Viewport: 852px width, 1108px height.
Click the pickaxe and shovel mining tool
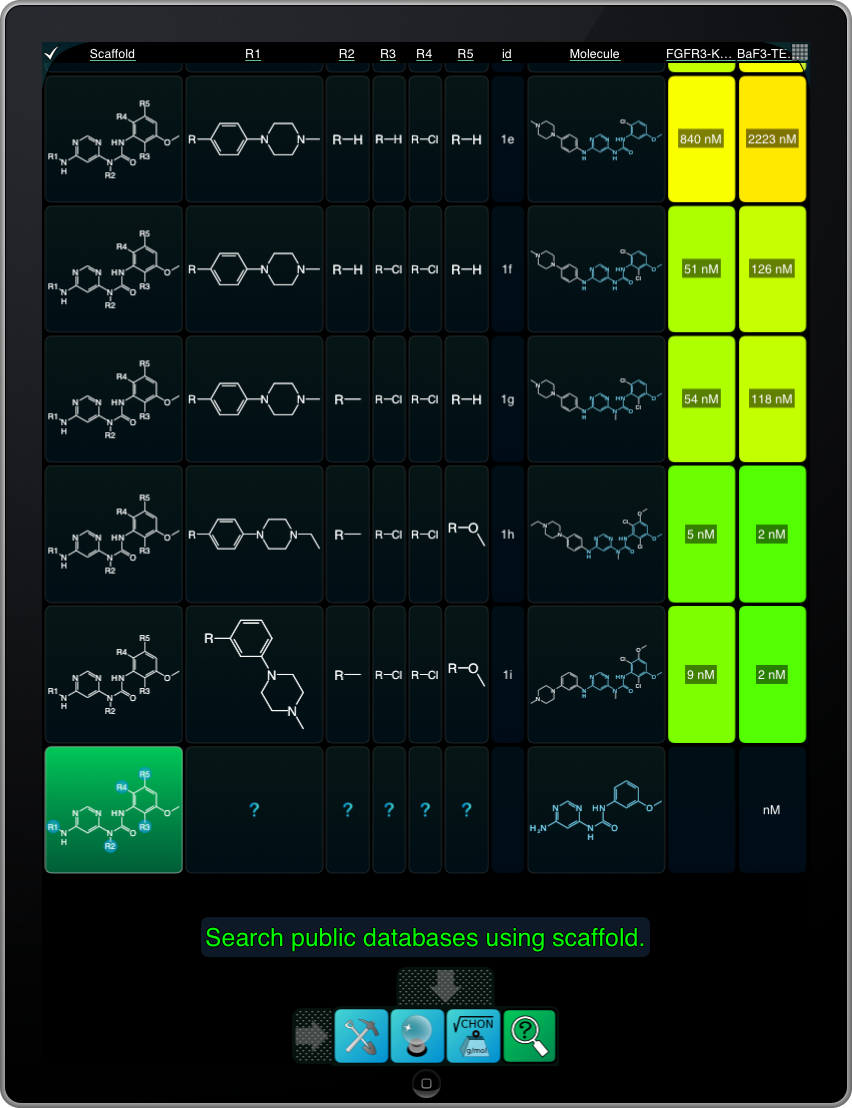click(x=361, y=1036)
